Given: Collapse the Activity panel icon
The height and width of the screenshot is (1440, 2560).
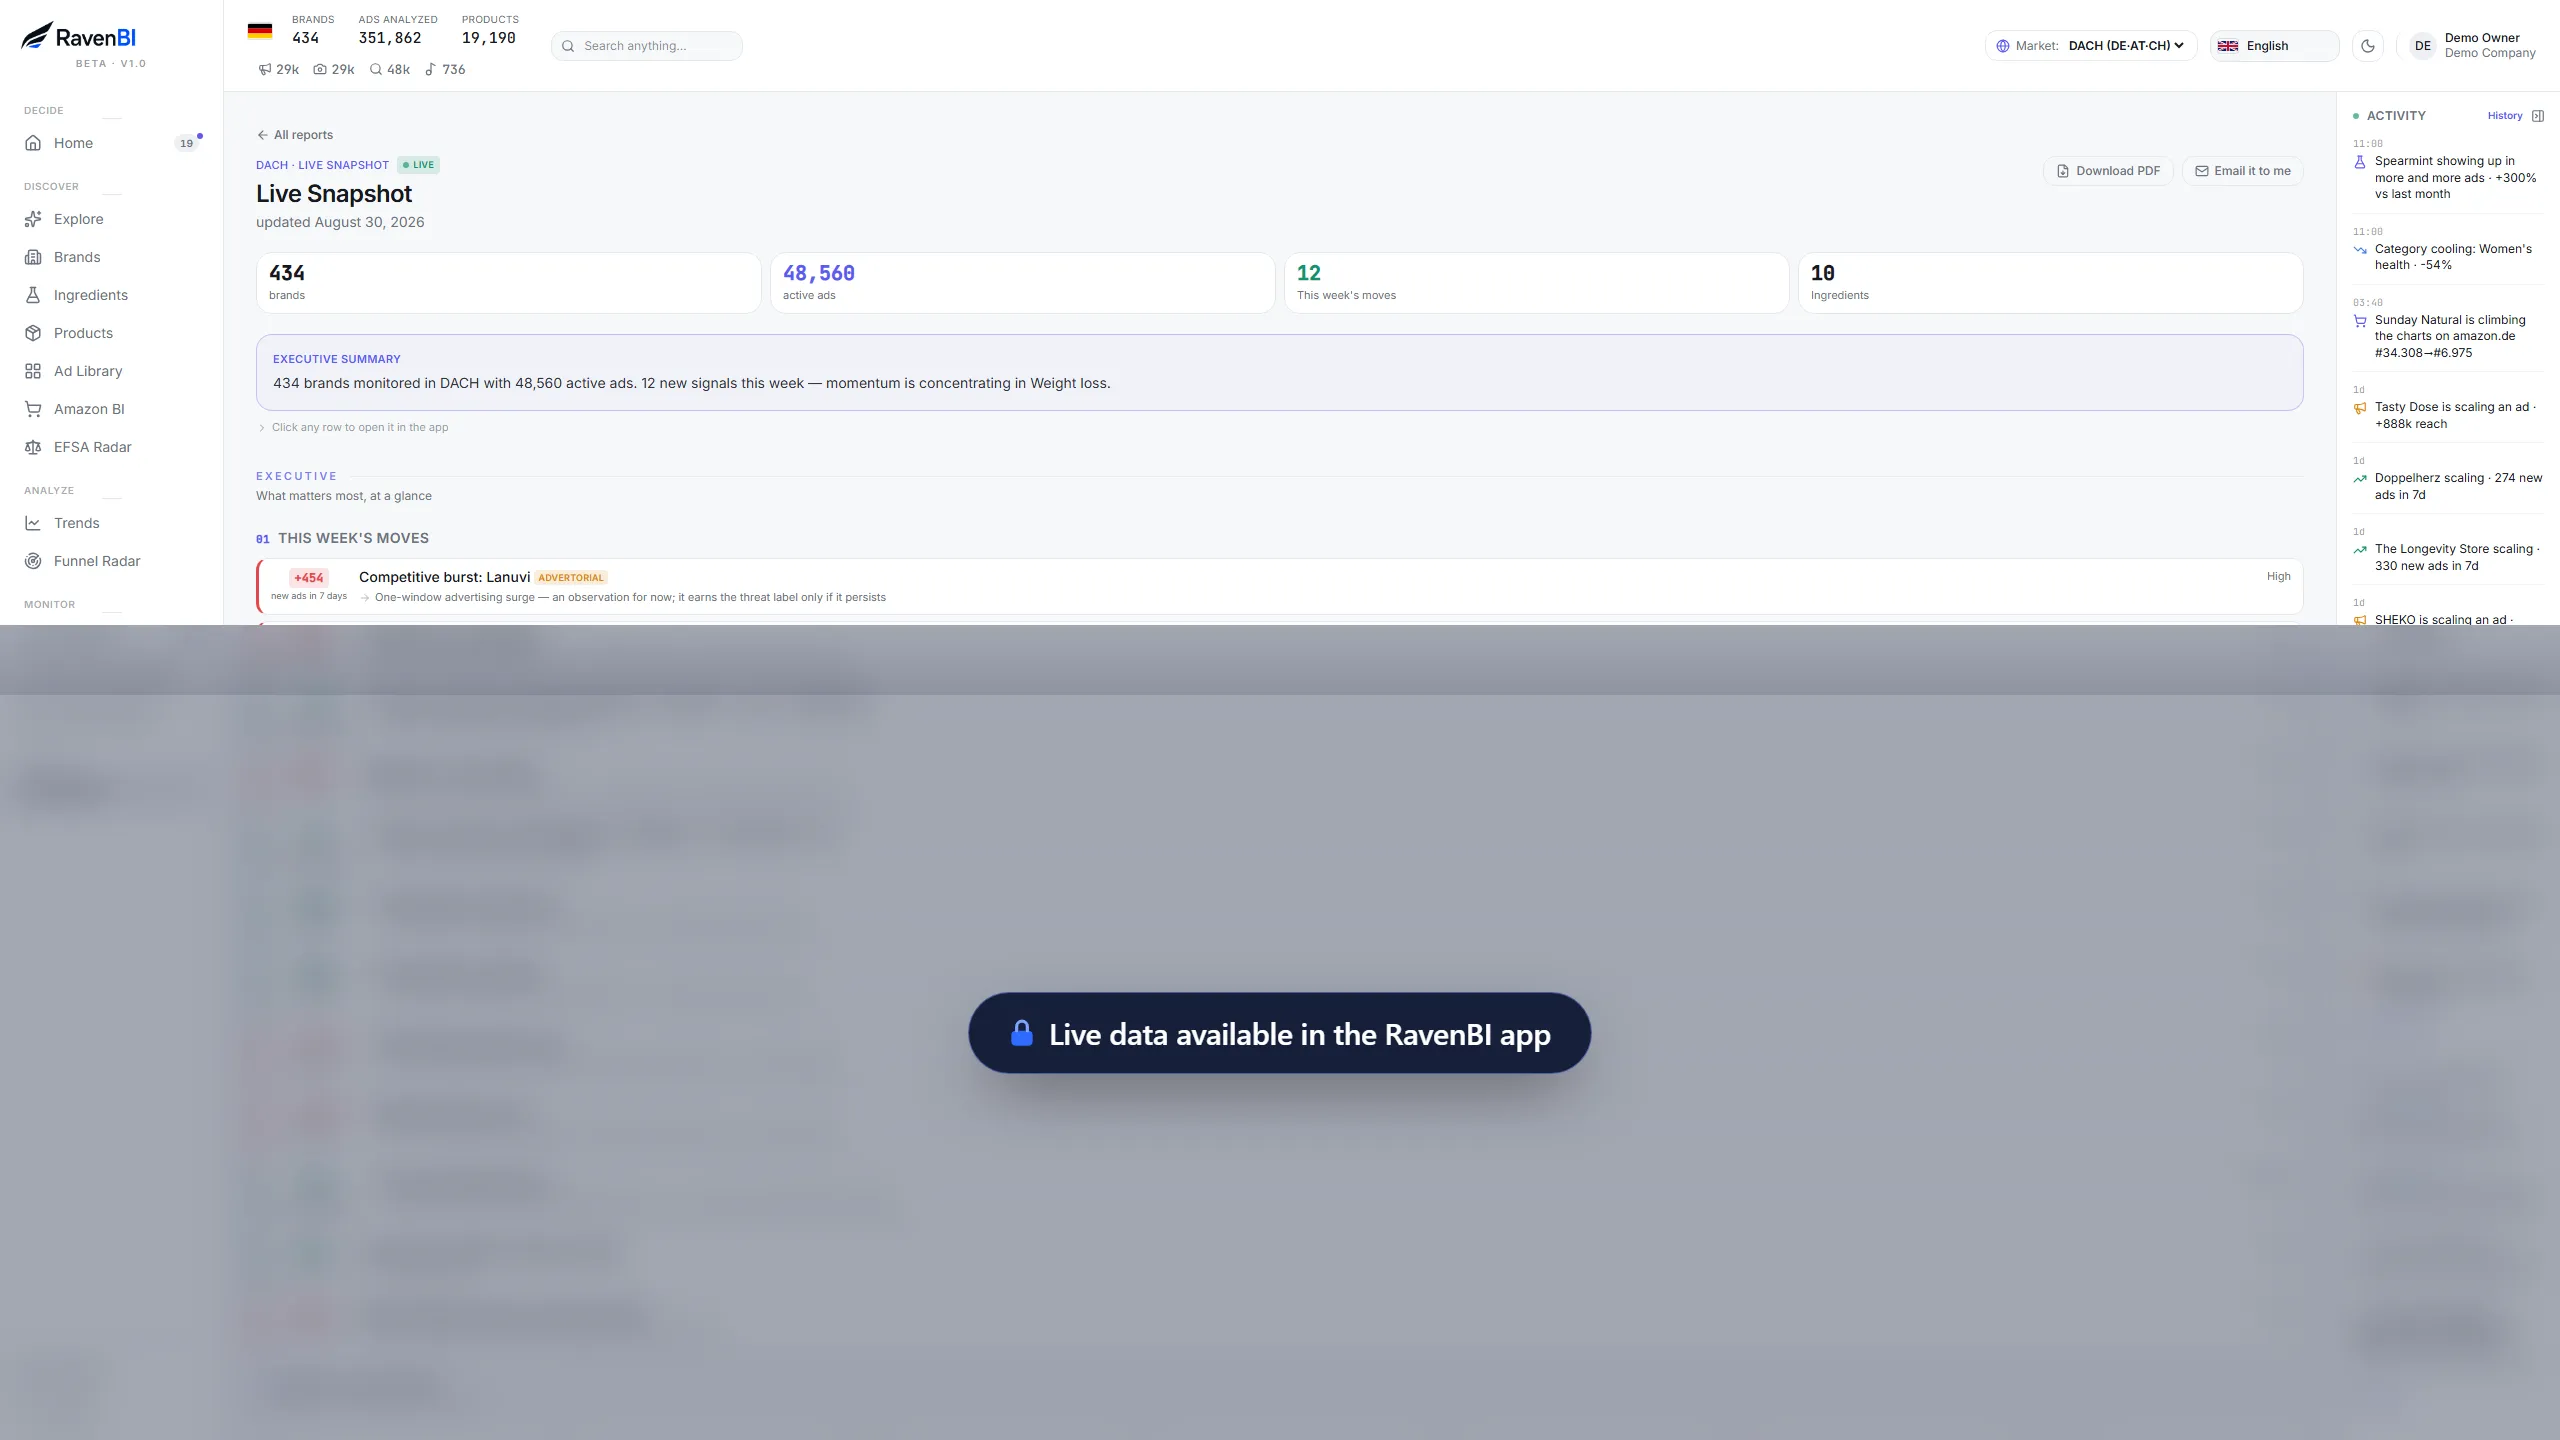Looking at the screenshot, I should click(x=2538, y=116).
